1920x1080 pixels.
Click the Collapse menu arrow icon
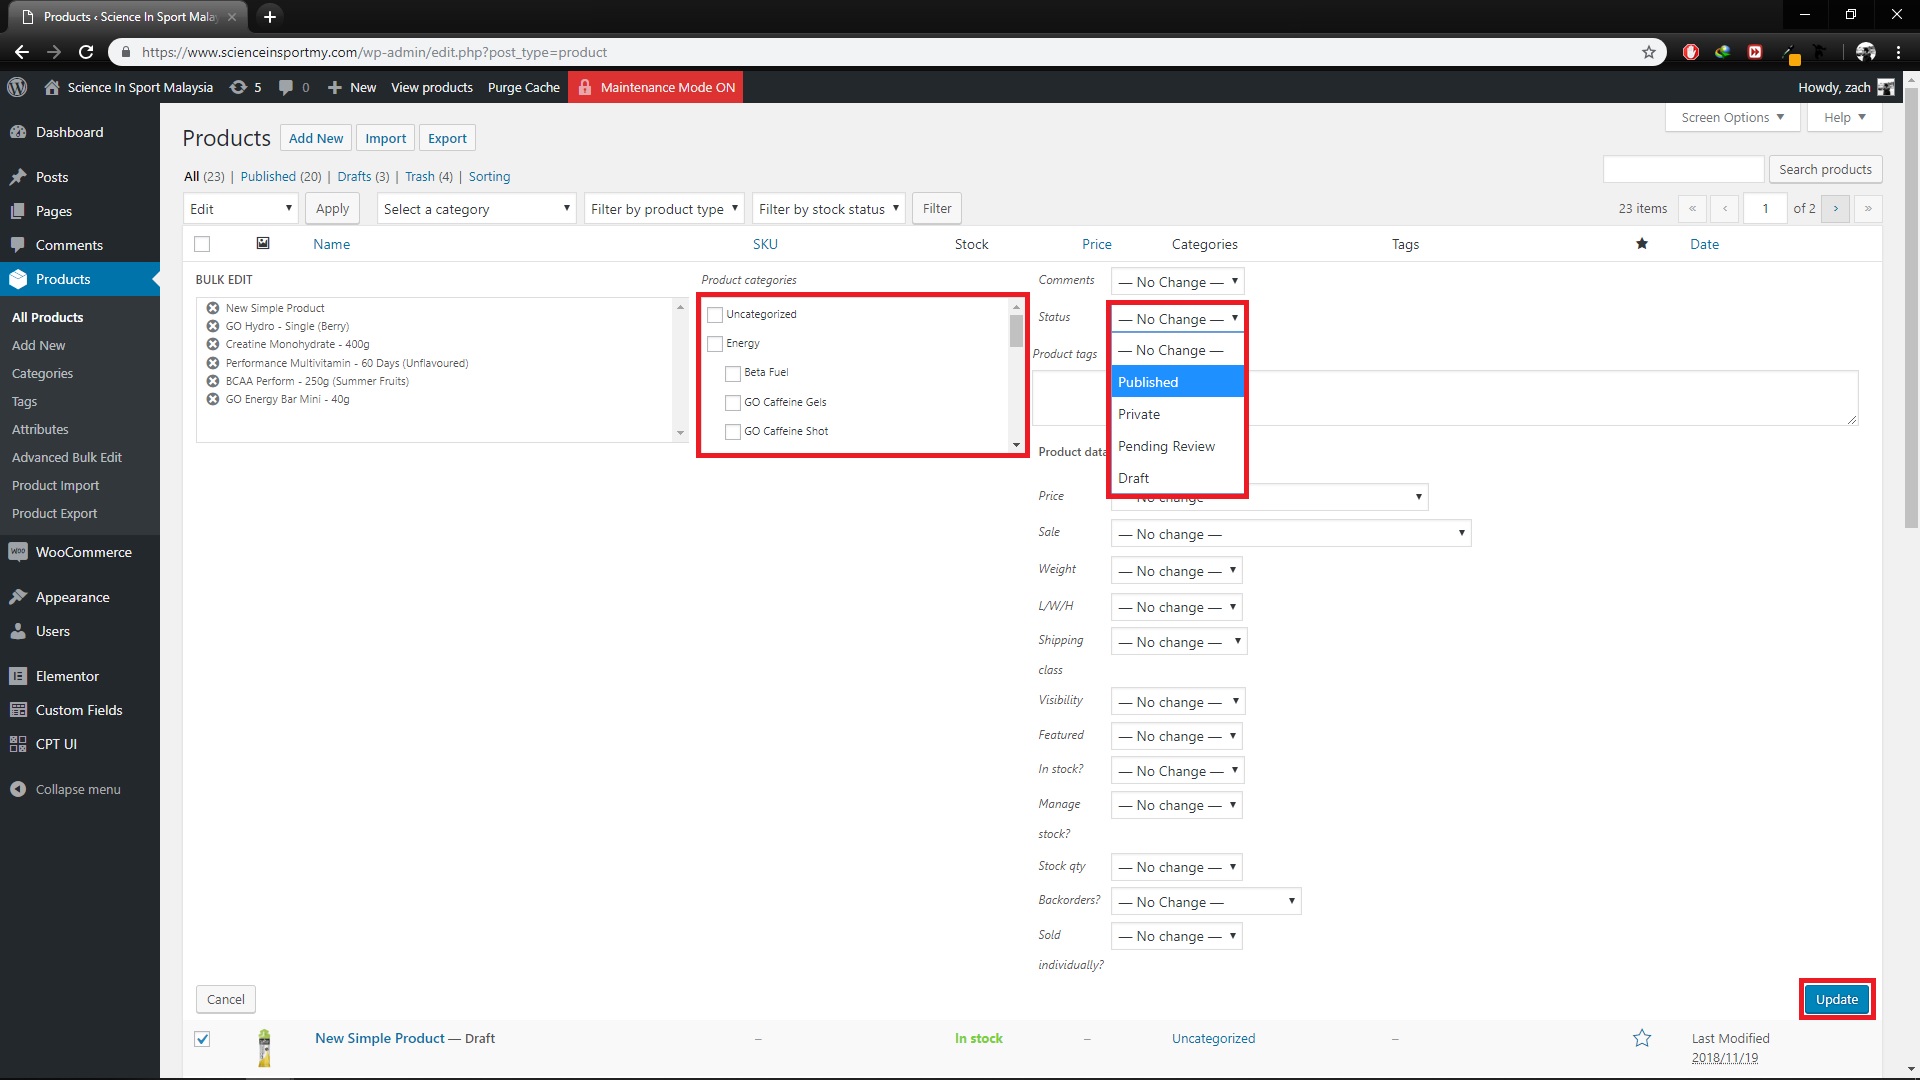18,789
